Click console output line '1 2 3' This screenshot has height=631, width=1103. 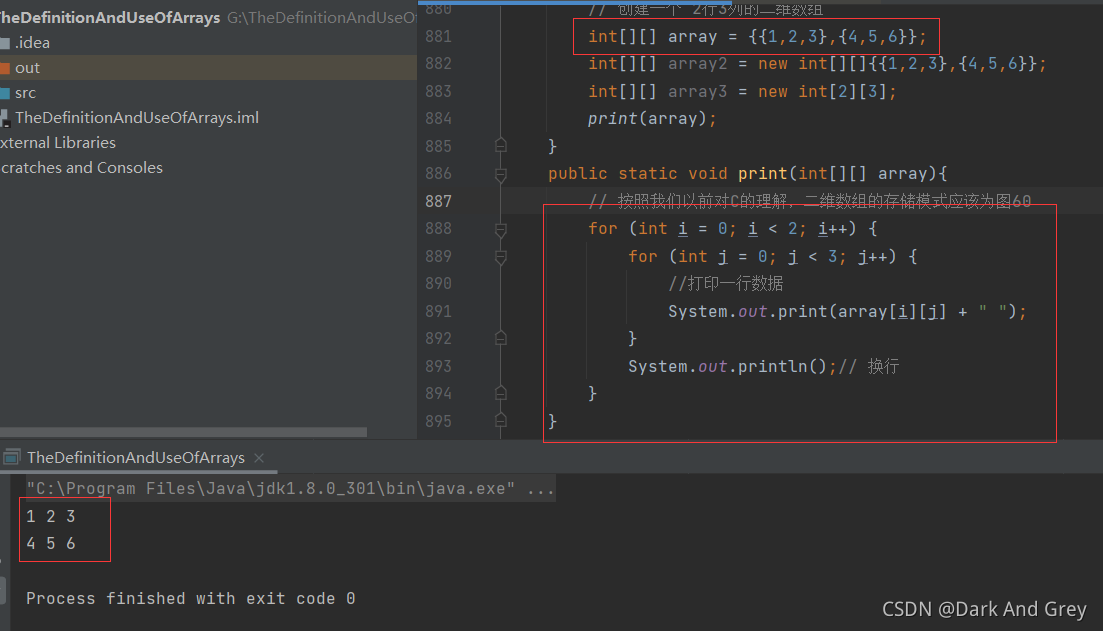[x=51, y=516]
